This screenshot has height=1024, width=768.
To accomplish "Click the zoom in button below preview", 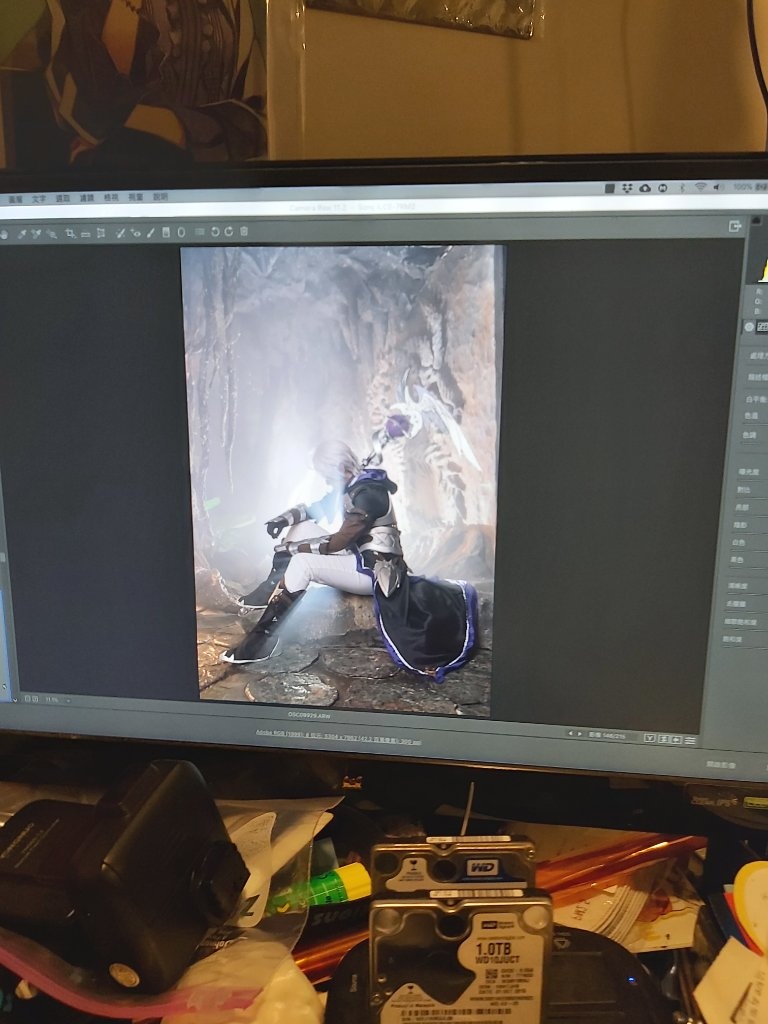I will coord(35,699).
